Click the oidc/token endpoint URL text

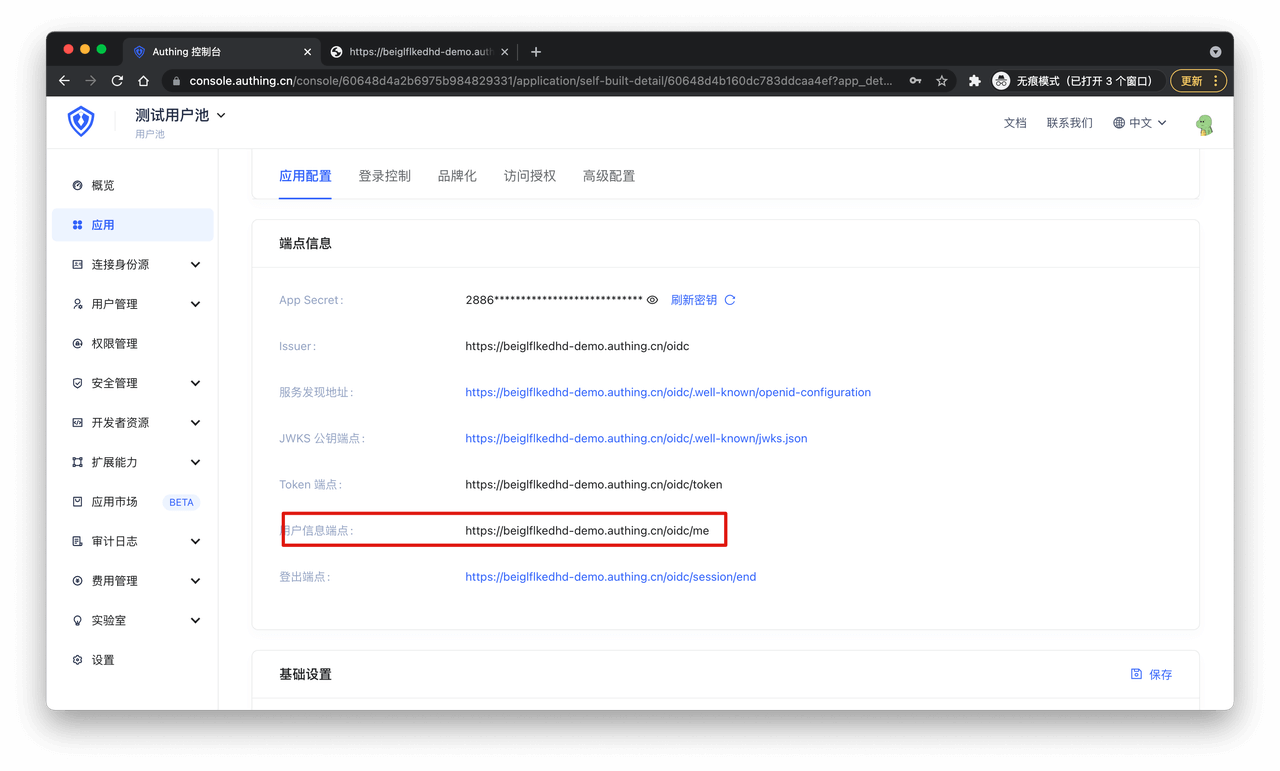594,484
